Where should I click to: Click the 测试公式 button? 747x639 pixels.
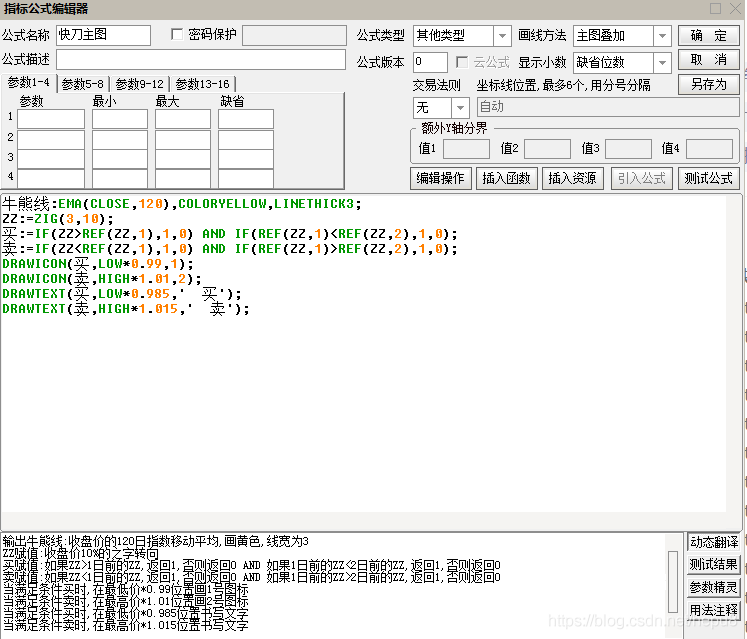click(708, 178)
